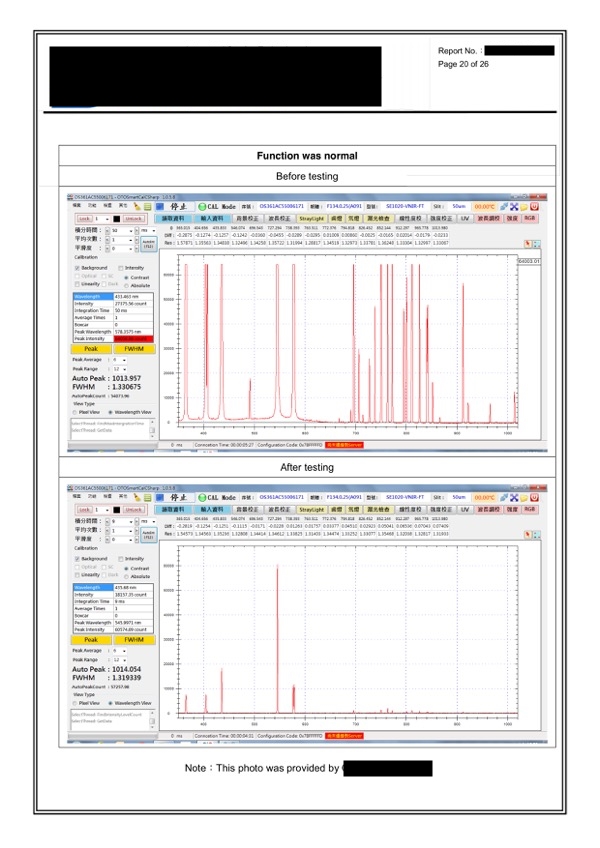Click the yellow folder icon in Before testing toolbar

(x=524, y=207)
